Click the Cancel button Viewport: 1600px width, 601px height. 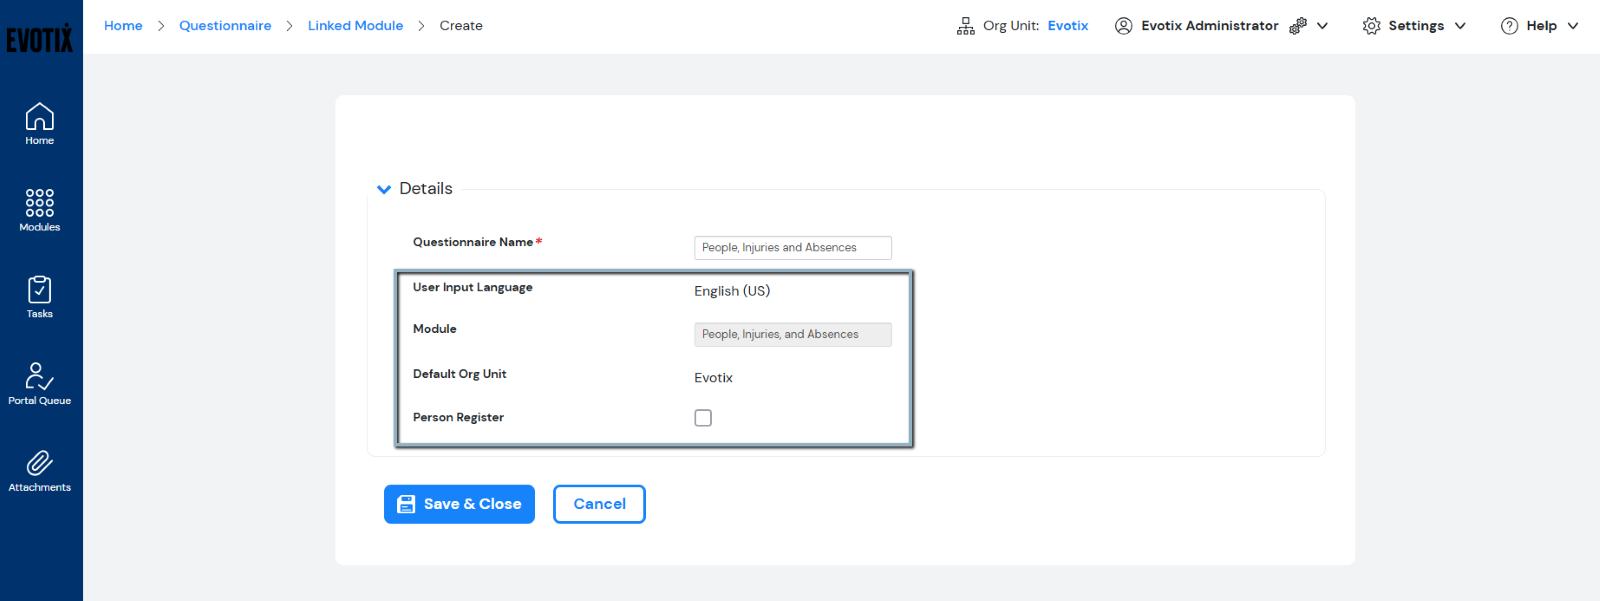click(x=599, y=504)
